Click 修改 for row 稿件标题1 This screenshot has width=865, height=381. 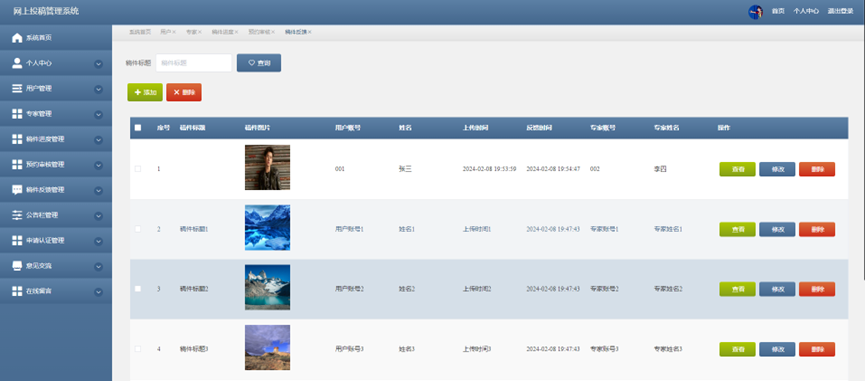tap(777, 229)
